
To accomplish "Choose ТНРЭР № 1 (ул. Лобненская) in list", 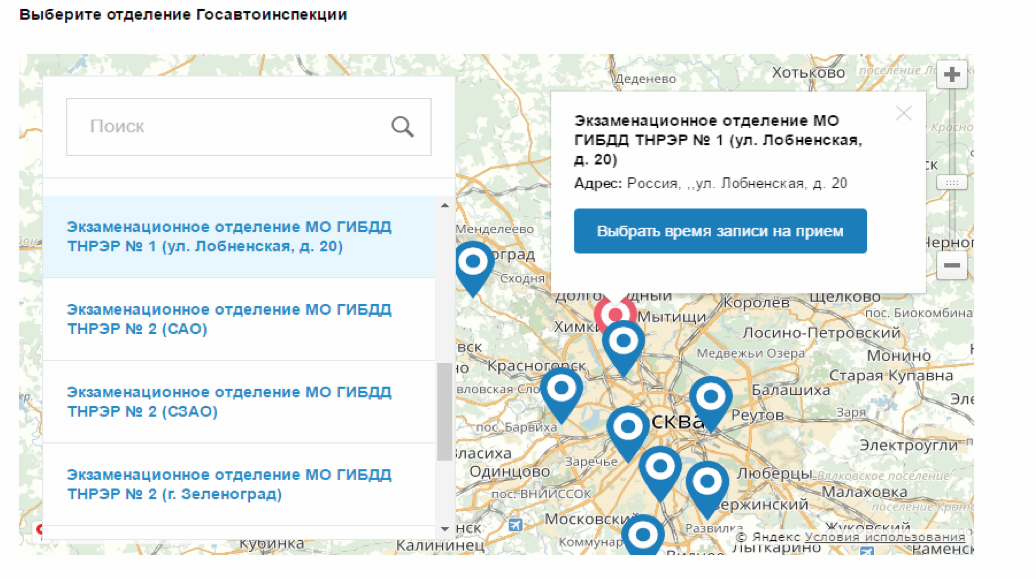I will click(229, 237).
